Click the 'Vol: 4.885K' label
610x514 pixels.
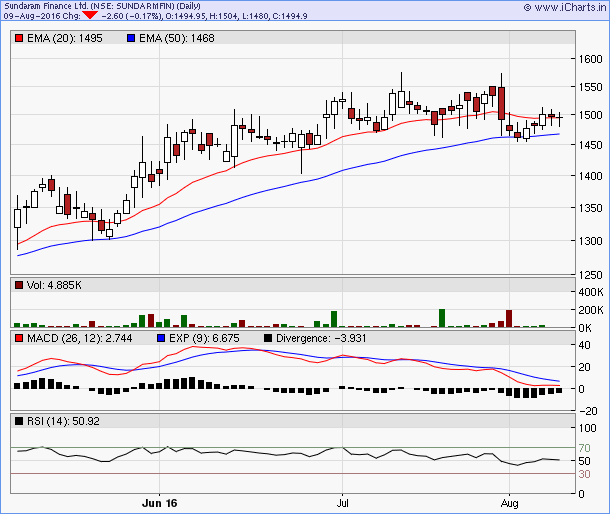pos(54,285)
